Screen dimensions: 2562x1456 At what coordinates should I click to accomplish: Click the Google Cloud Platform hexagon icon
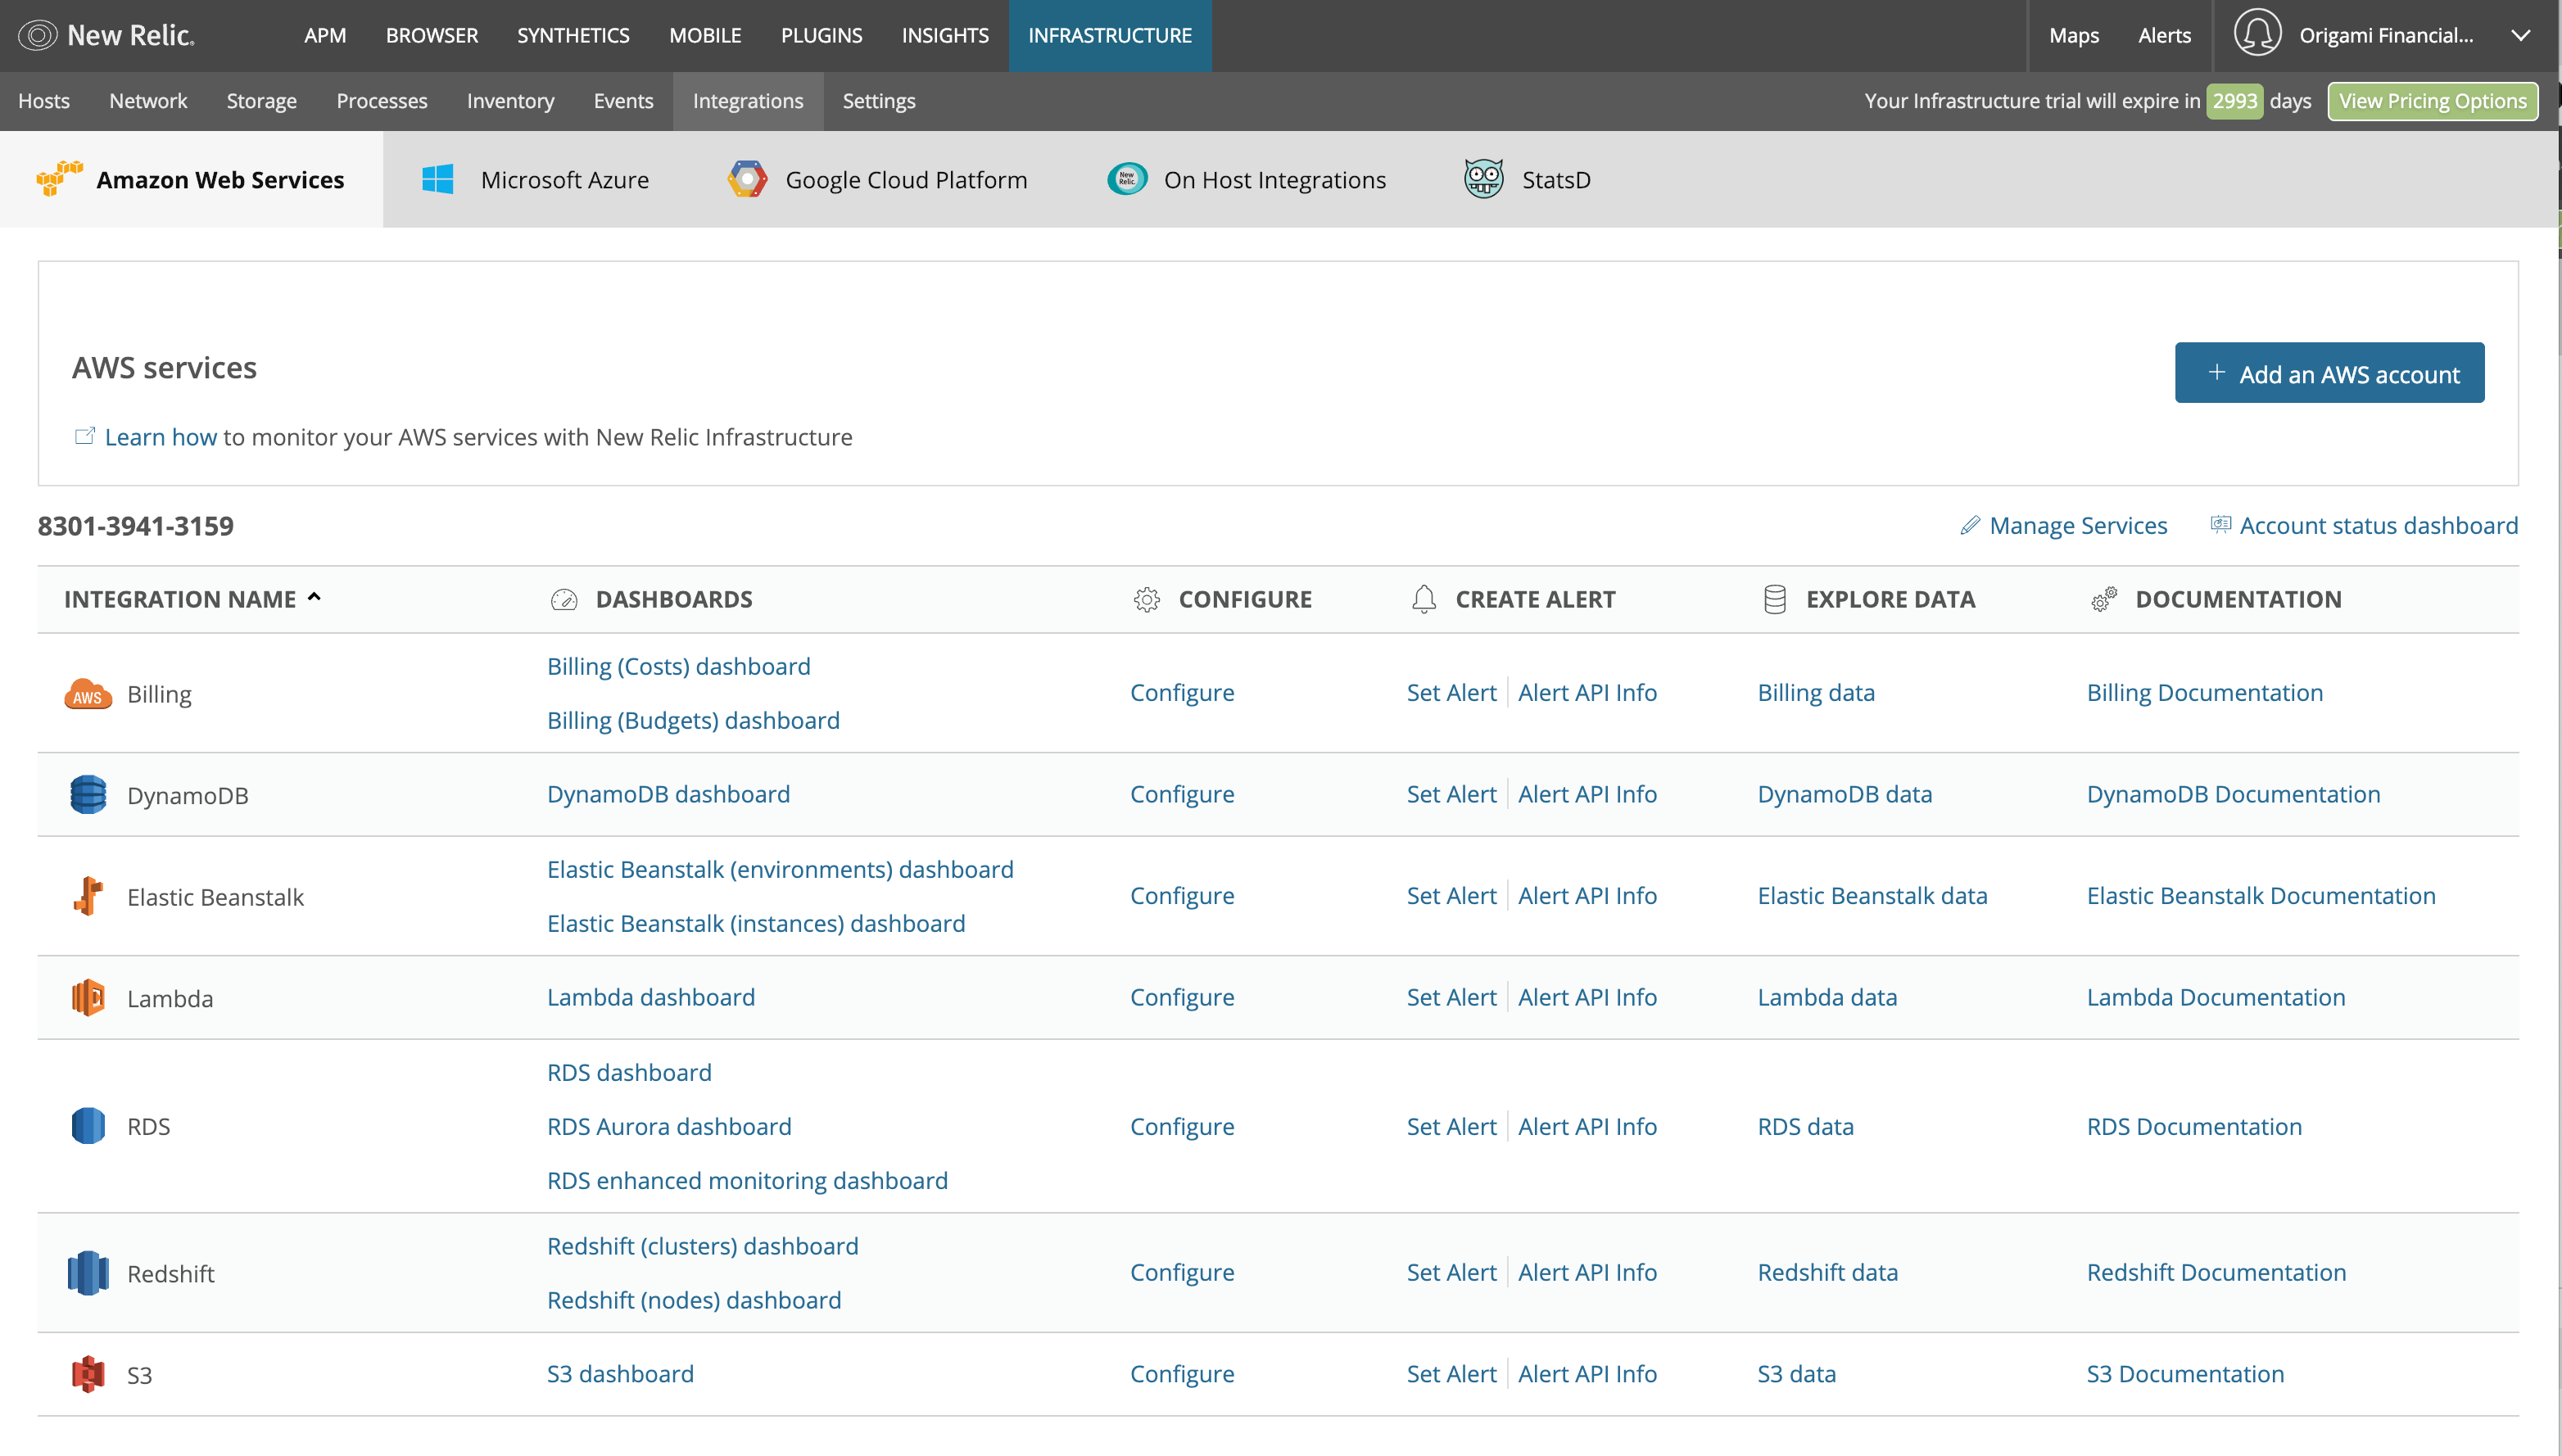click(747, 179)
